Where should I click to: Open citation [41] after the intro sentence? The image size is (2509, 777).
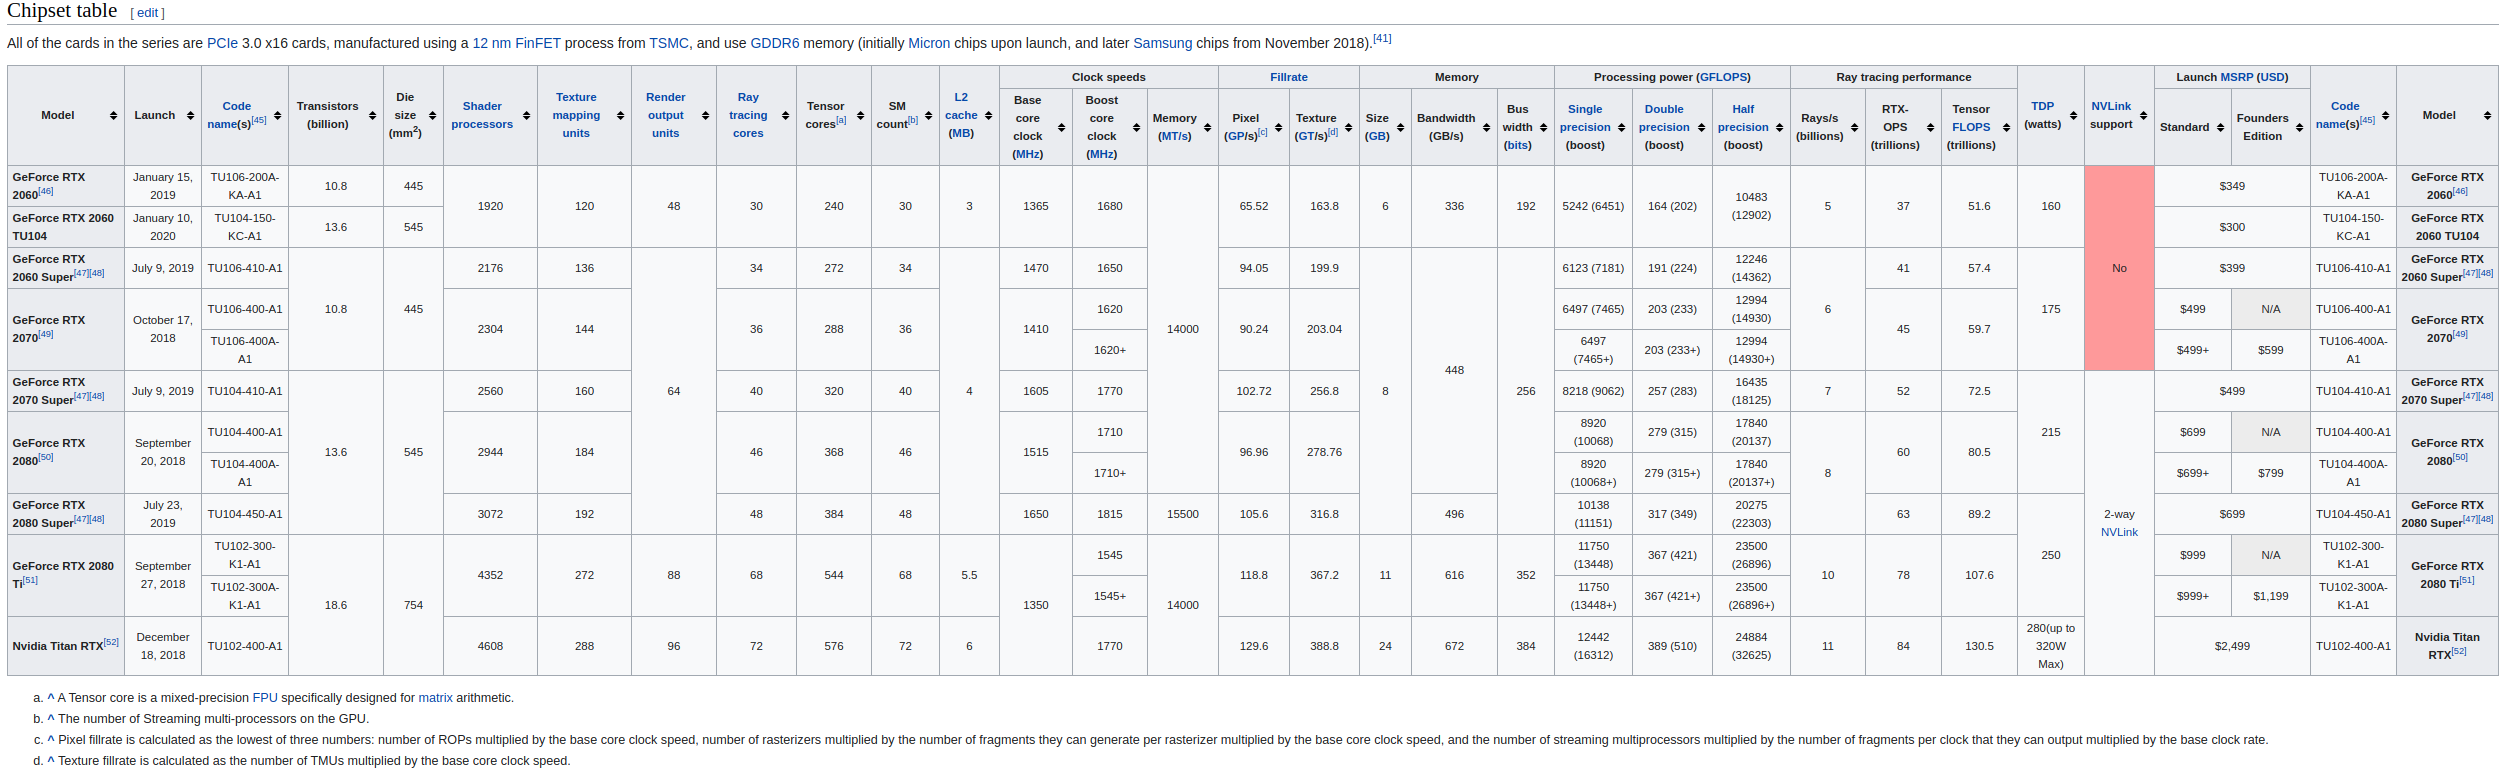tap(1382, 39)
